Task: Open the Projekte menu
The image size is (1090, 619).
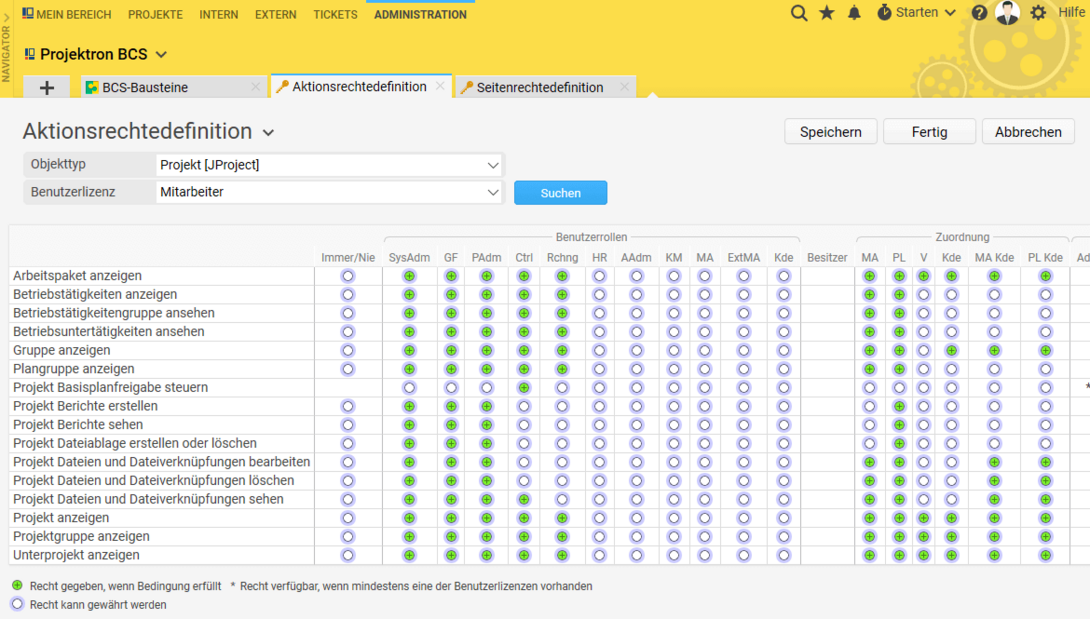Action: pos(155,14)
